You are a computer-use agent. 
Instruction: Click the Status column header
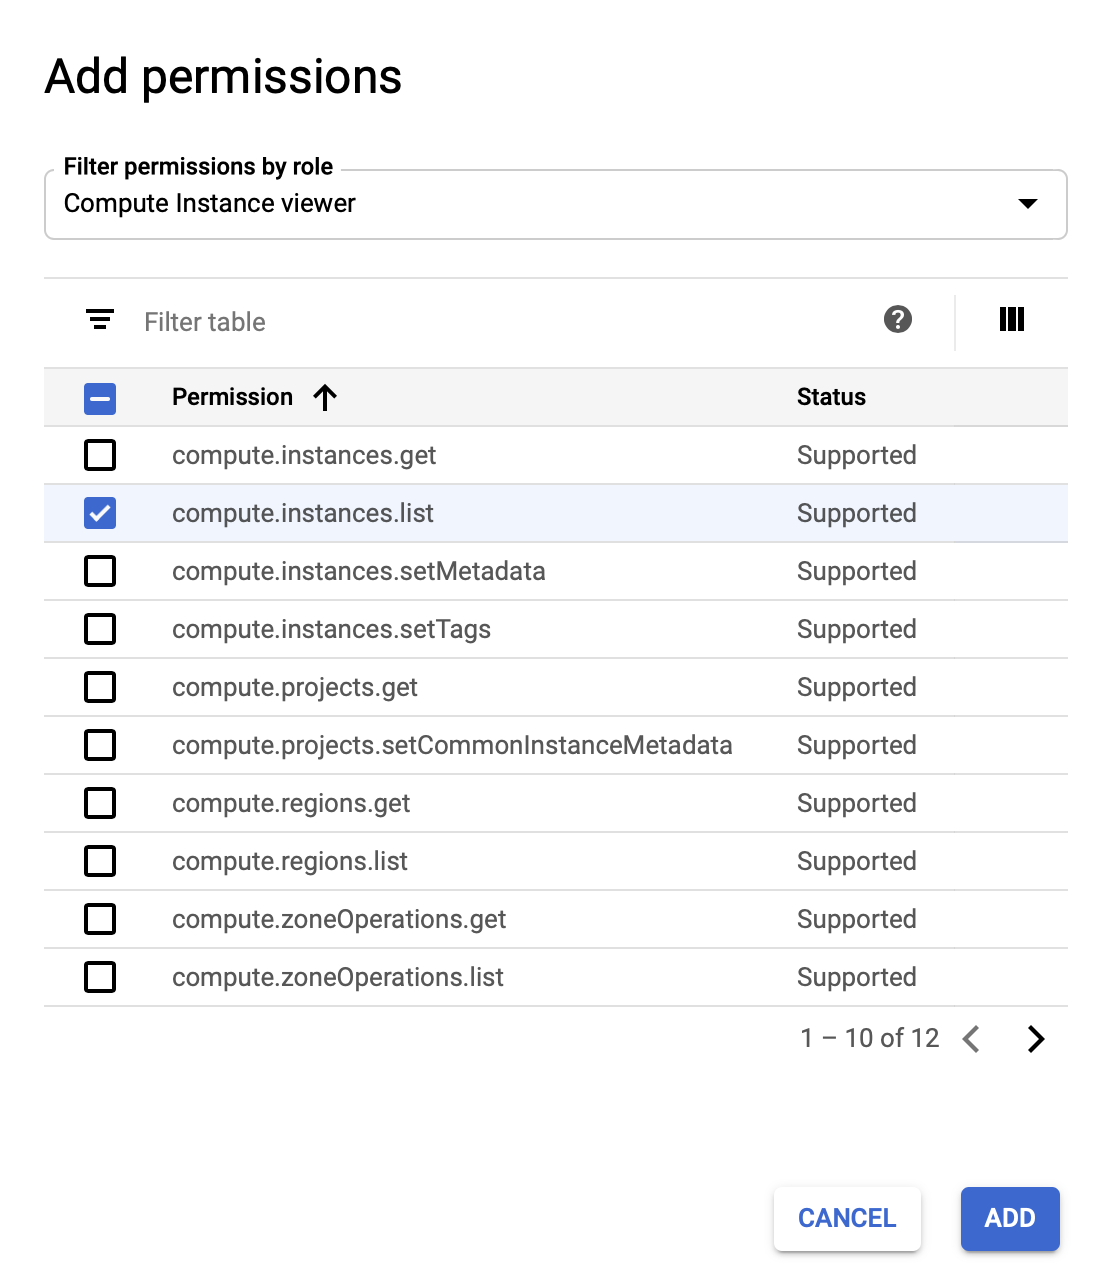[831, 398]
